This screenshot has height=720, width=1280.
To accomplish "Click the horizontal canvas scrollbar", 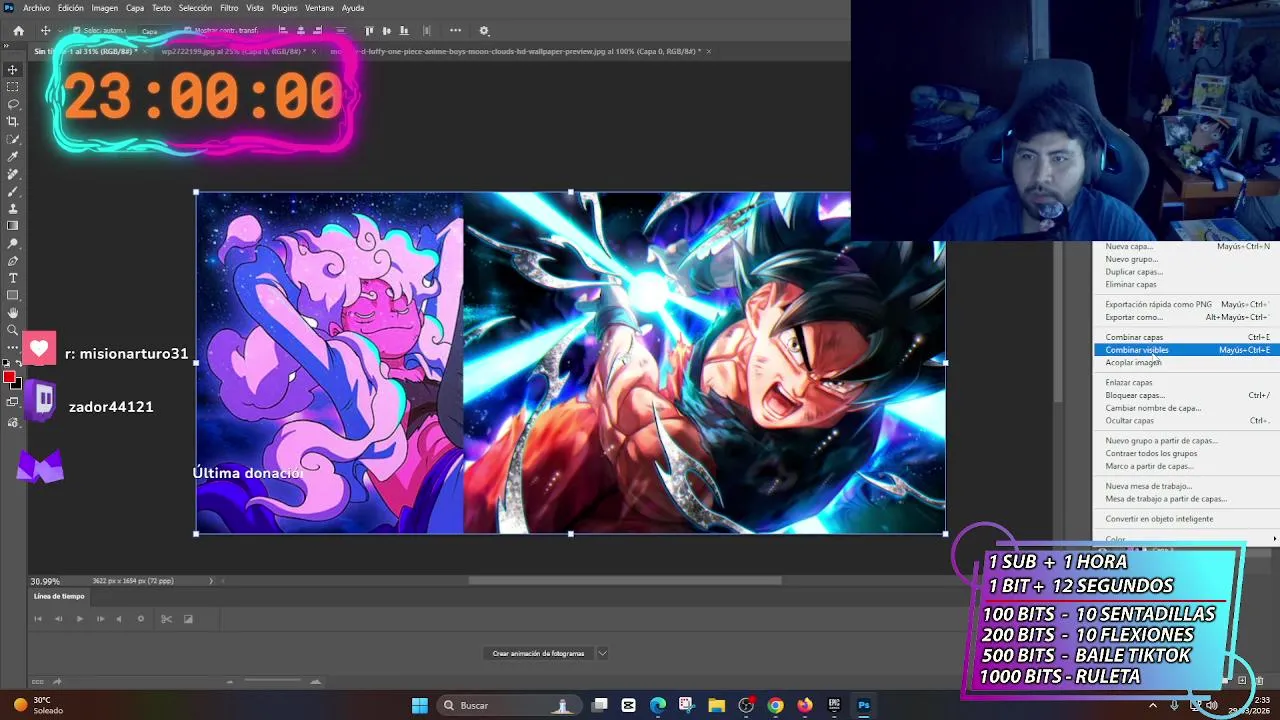I will pos(625,581).
